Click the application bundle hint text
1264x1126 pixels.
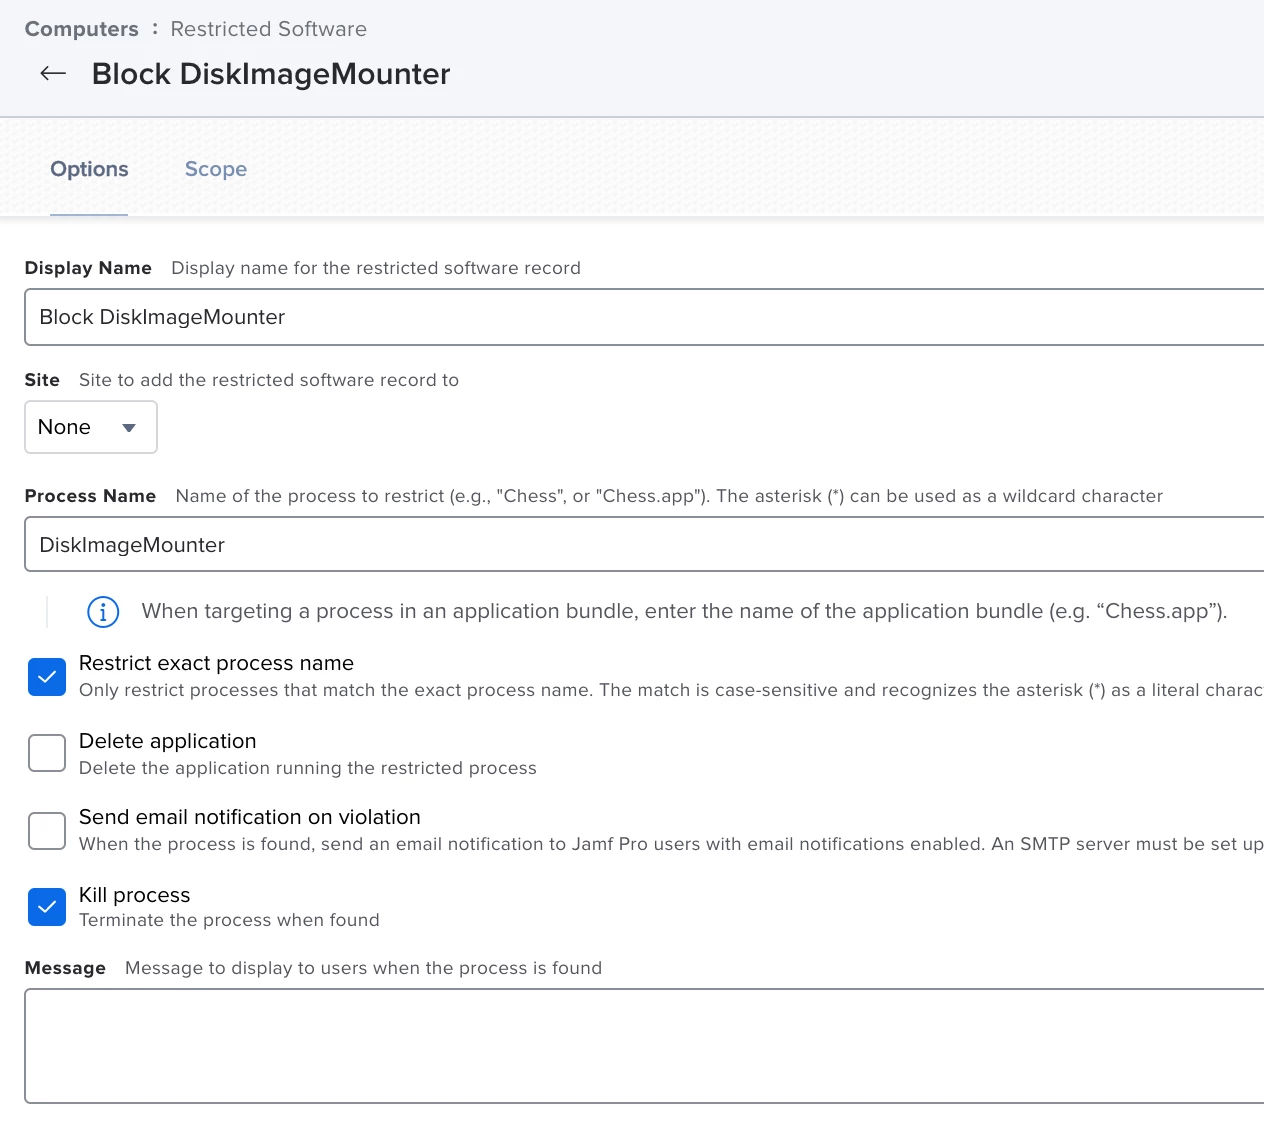tap(684, 611)
